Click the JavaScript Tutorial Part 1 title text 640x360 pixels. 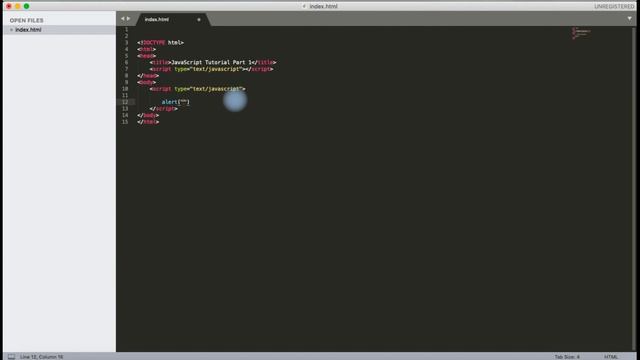click(x=211, y=62)
